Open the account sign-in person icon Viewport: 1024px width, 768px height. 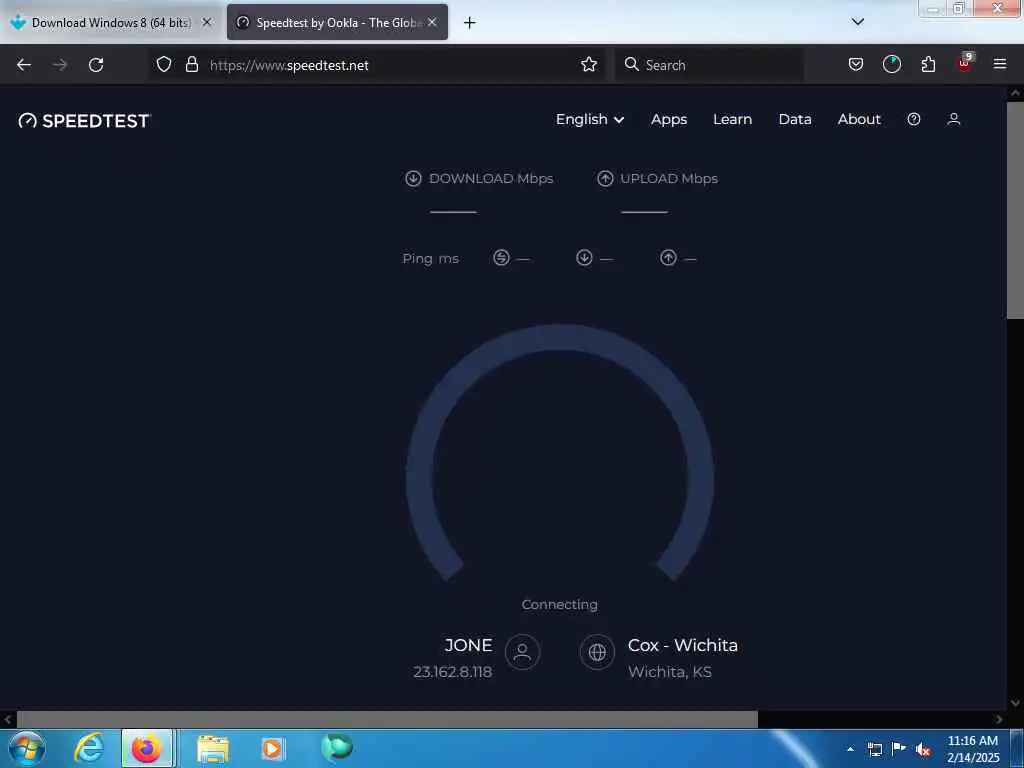pos(953,120)
